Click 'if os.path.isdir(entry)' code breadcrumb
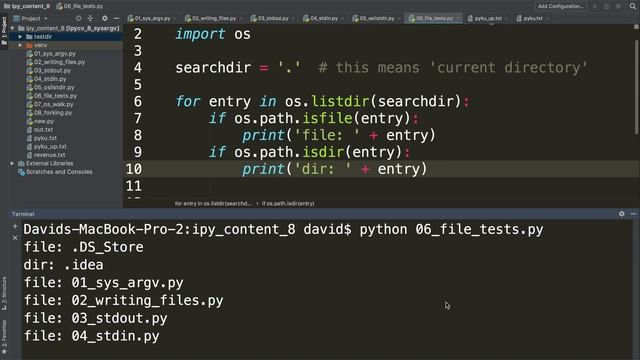The height and width of the screenshot is (360, 640). [x=288, y=203]
